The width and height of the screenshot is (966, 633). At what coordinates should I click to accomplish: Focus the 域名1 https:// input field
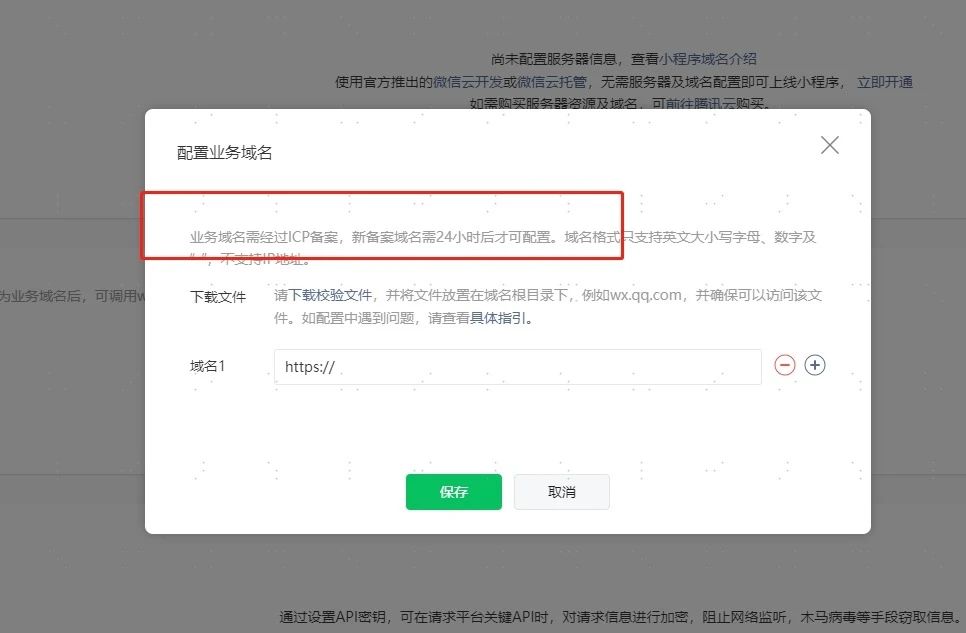click(518, 367)
